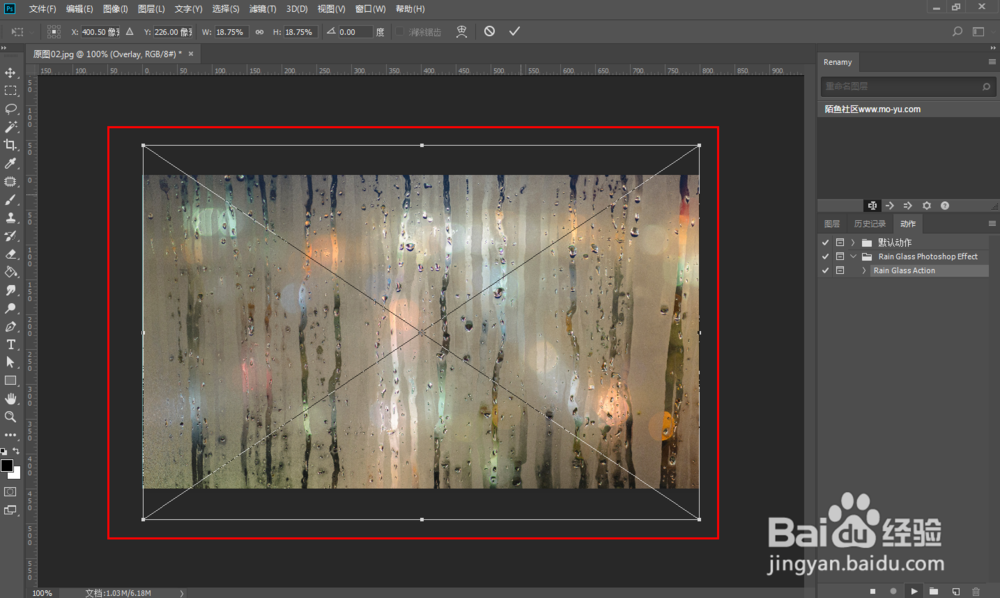Screen dimensions: 1000x598
Task: Select the Zoom tool
Action: click(10, 416)
